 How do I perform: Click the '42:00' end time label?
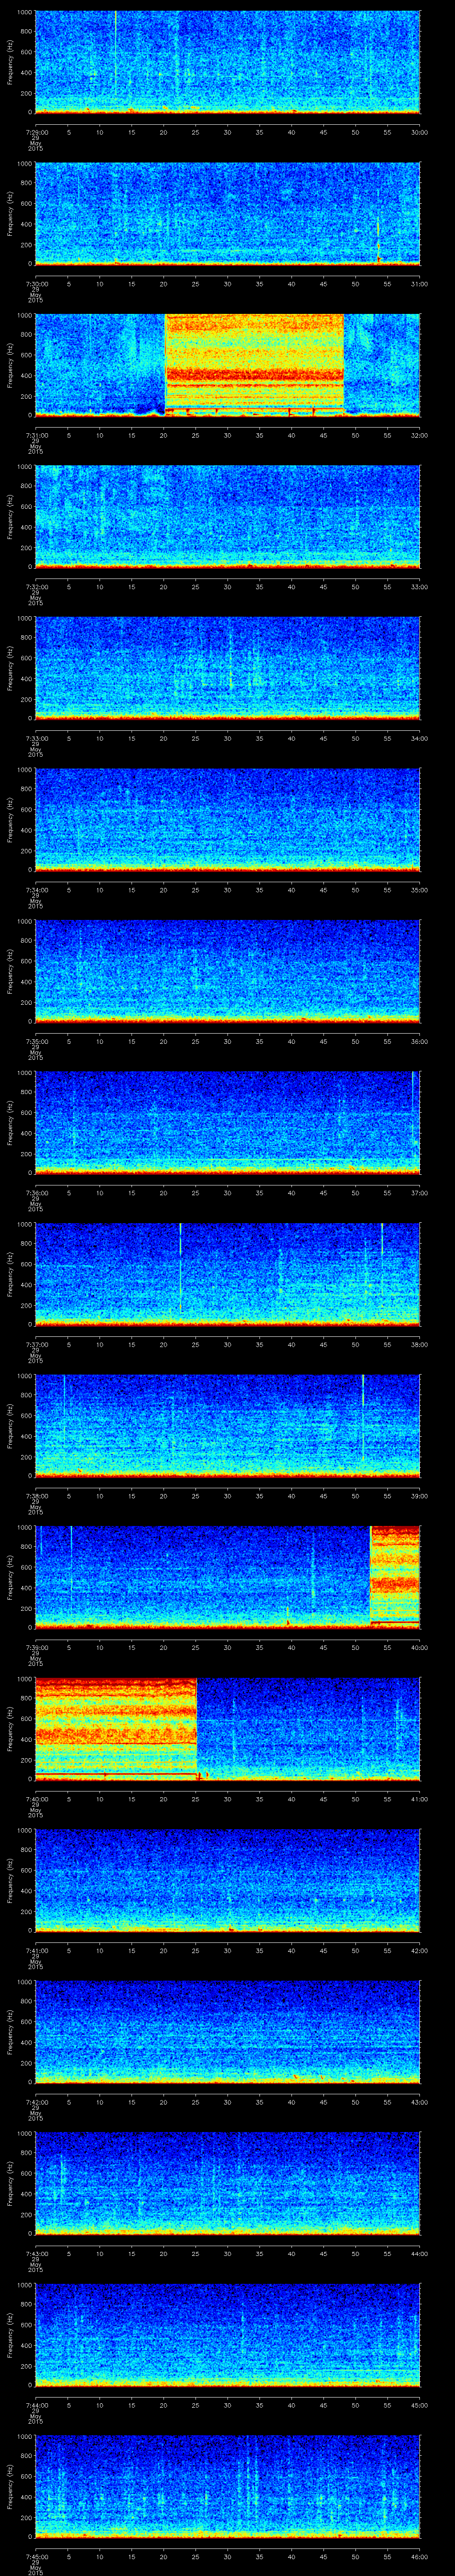tap(420, 1950)
